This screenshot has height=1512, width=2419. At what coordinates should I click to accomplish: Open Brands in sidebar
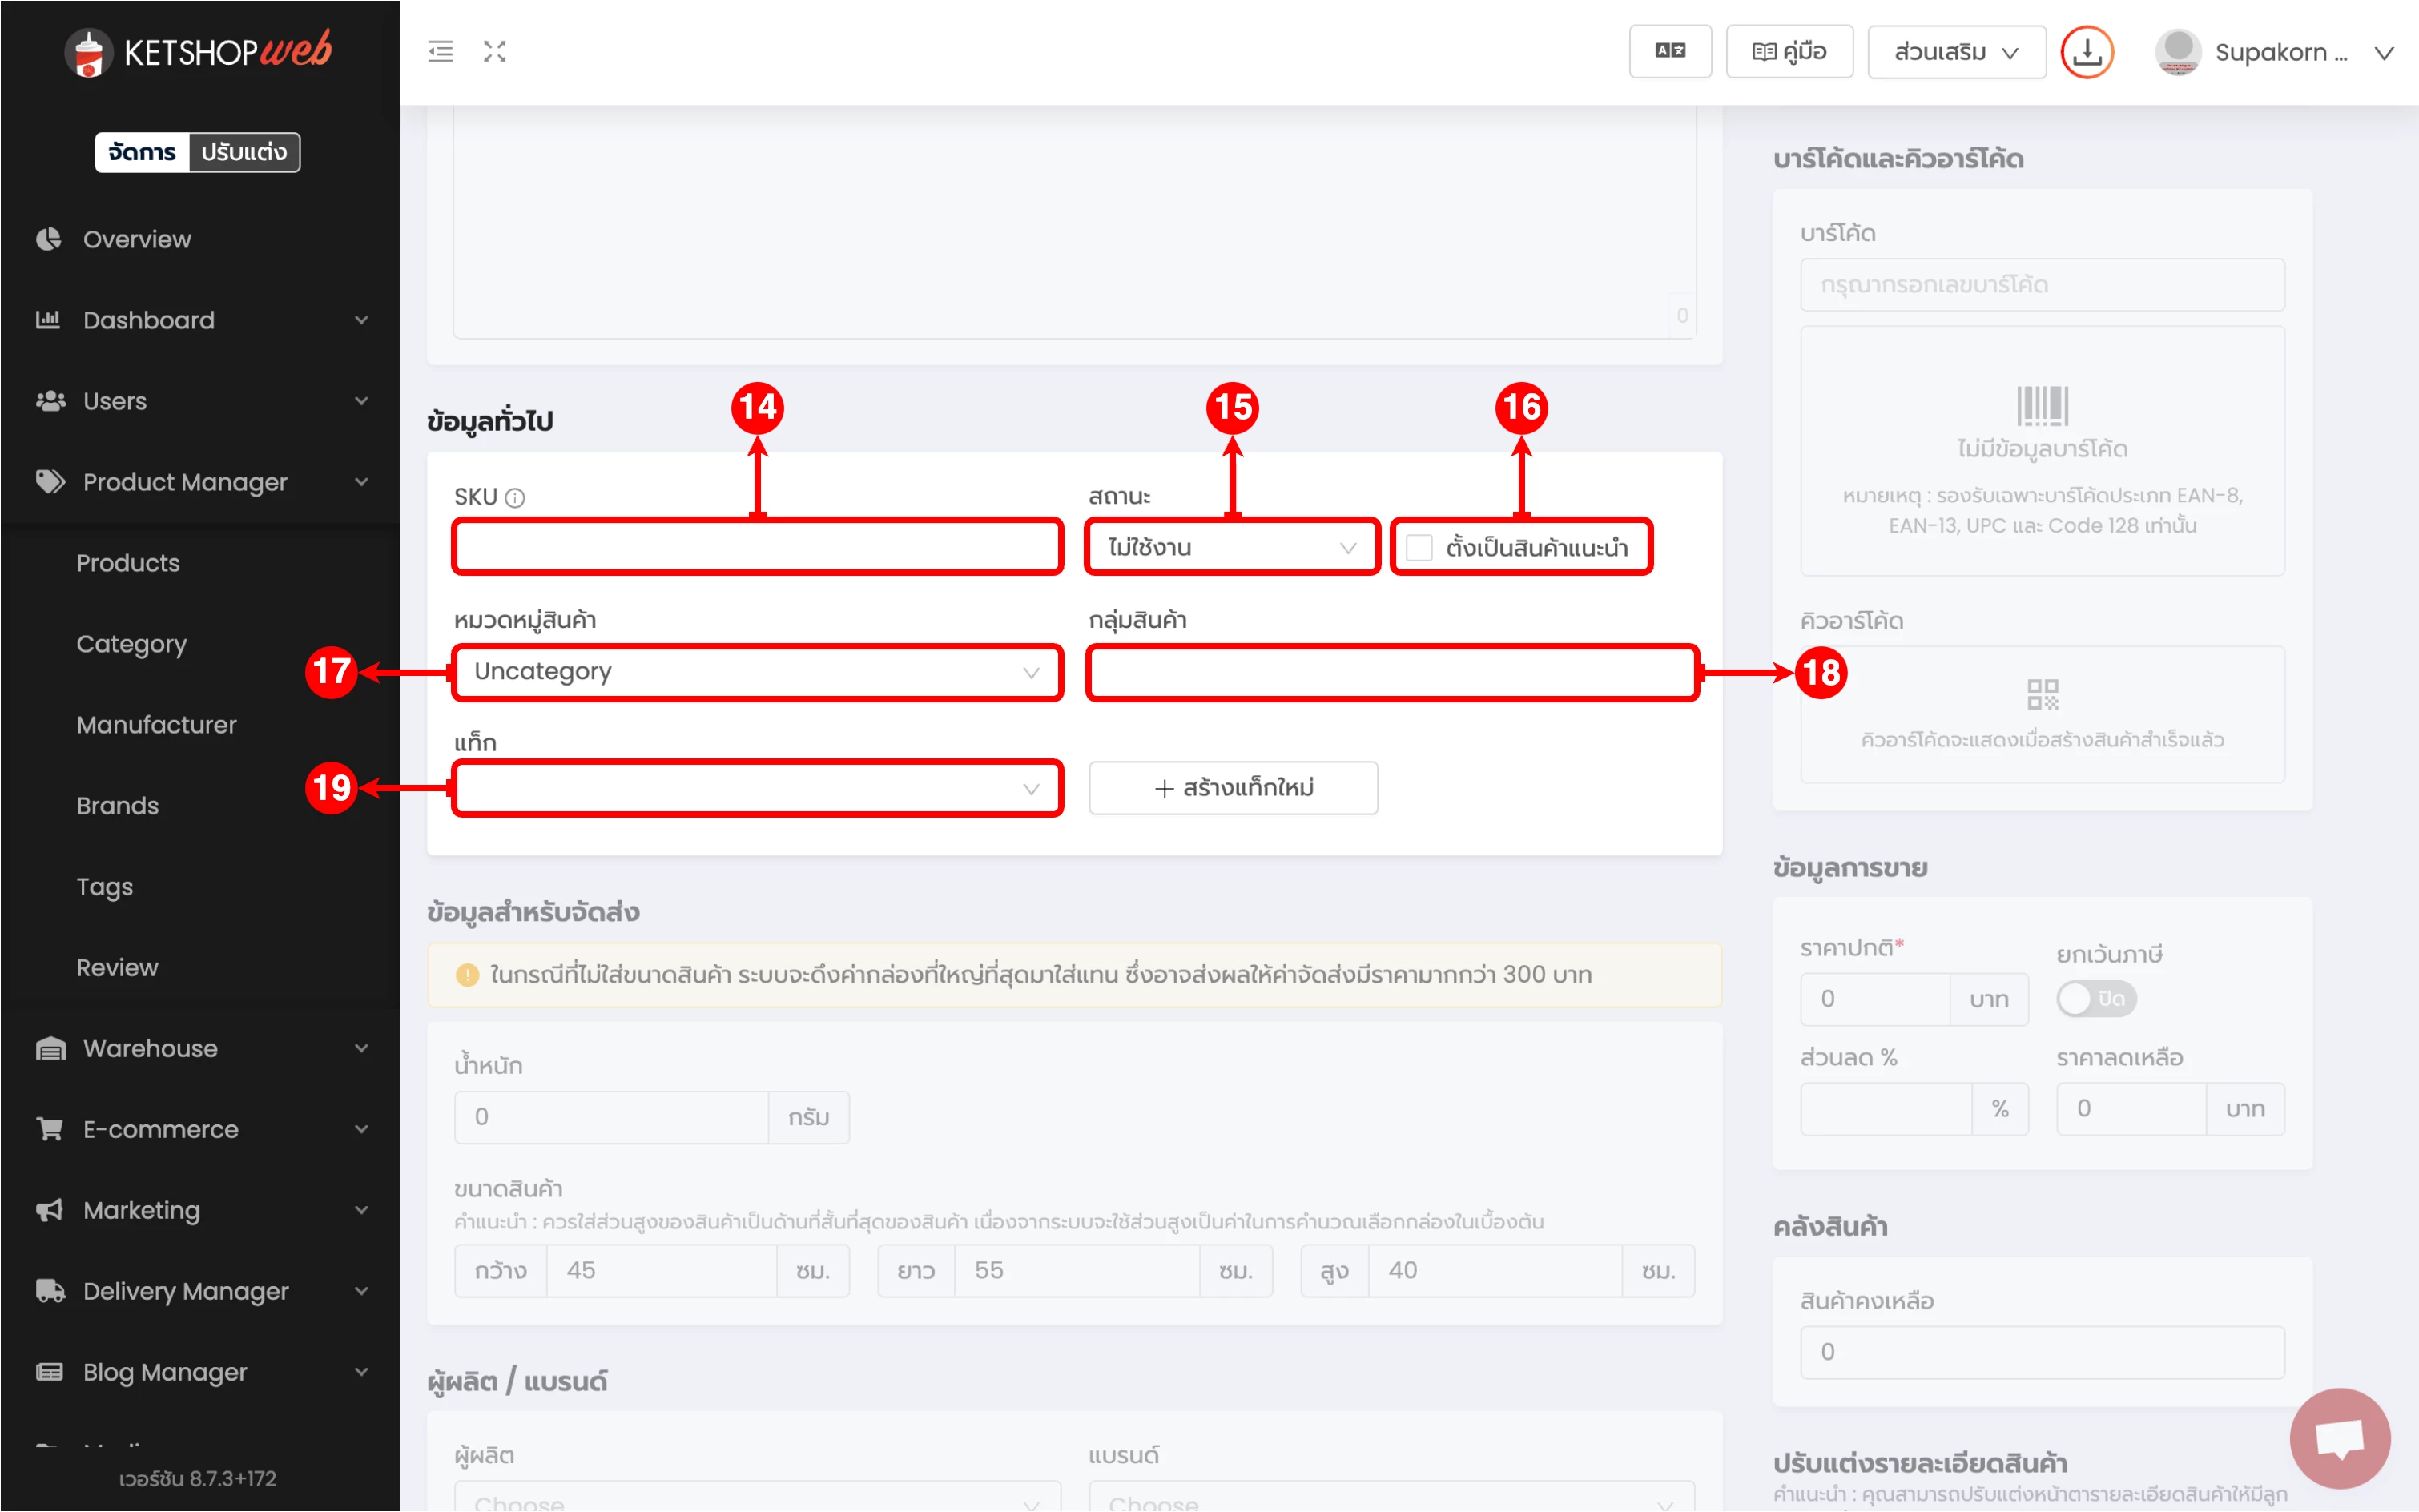coord(117,806)
